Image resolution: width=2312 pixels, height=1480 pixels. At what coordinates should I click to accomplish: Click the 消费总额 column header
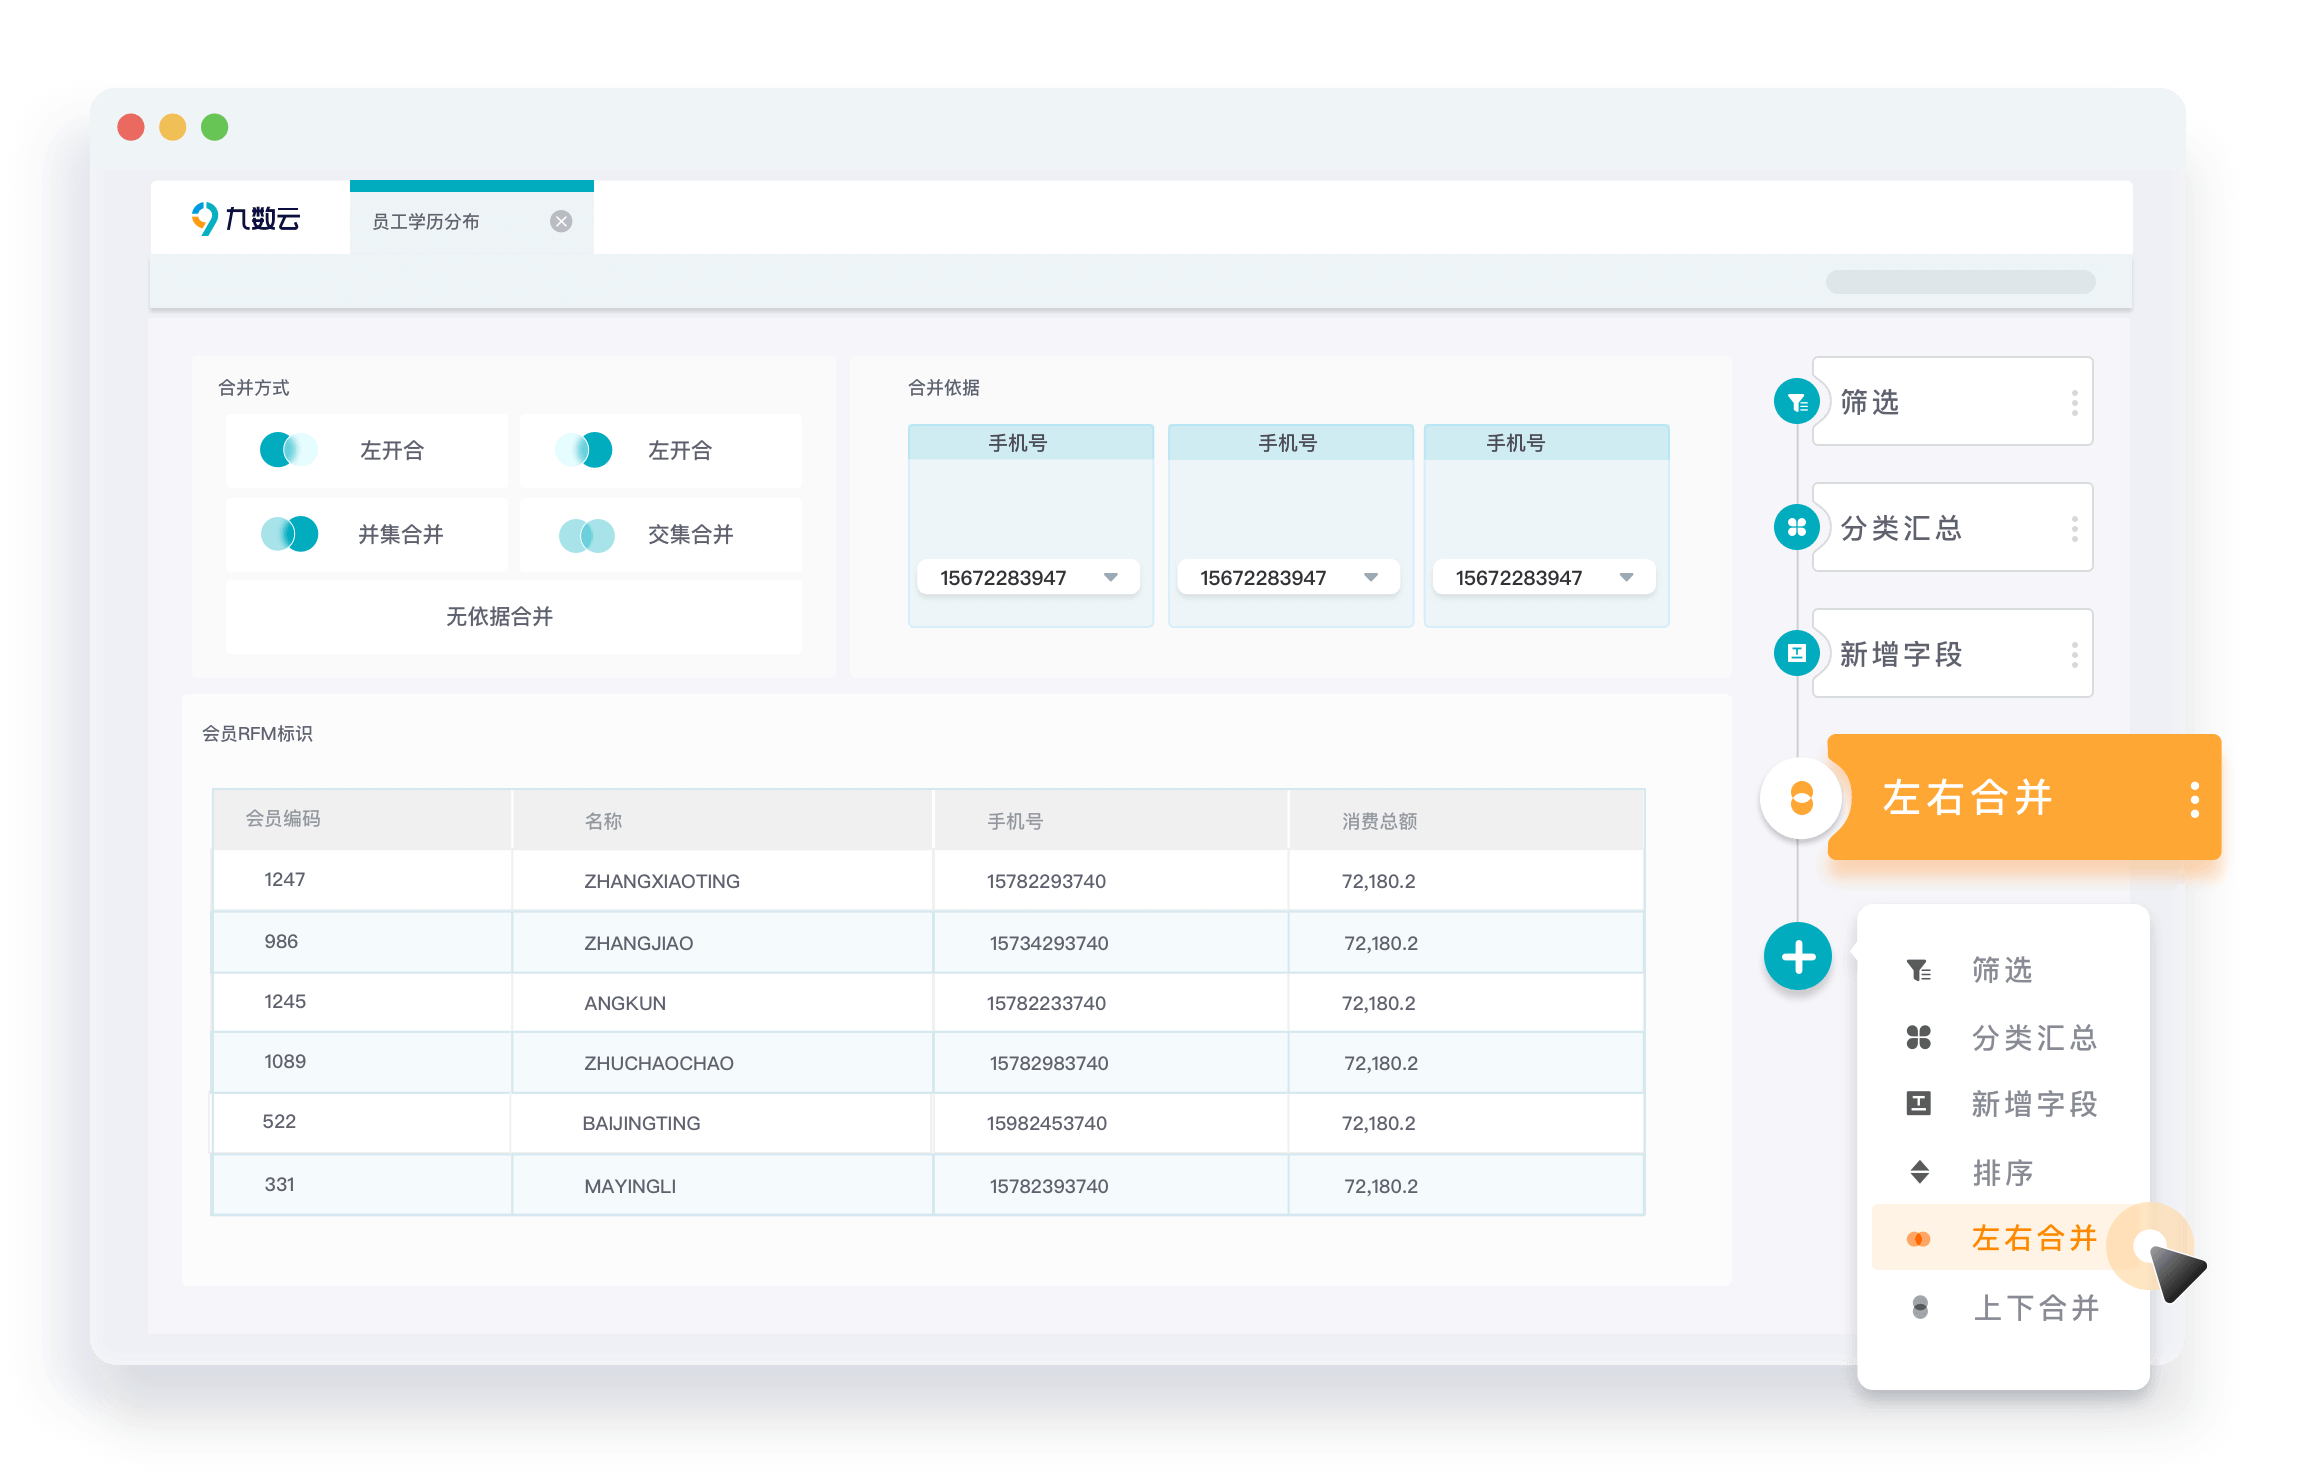(x=1379, y=821)
